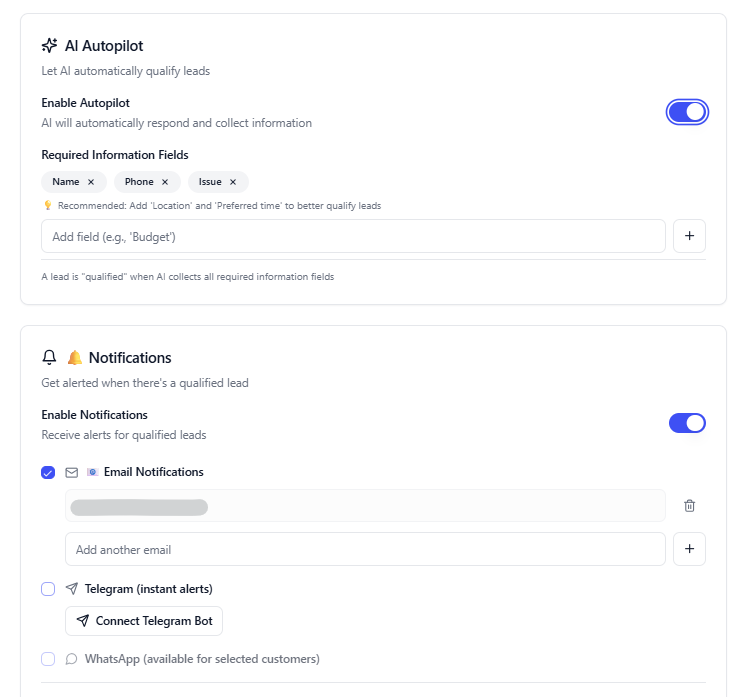Viewport: 752px width, 697px height.
Task: Click the AI Autopilot sparkle icon
Action: click(49, 45)
